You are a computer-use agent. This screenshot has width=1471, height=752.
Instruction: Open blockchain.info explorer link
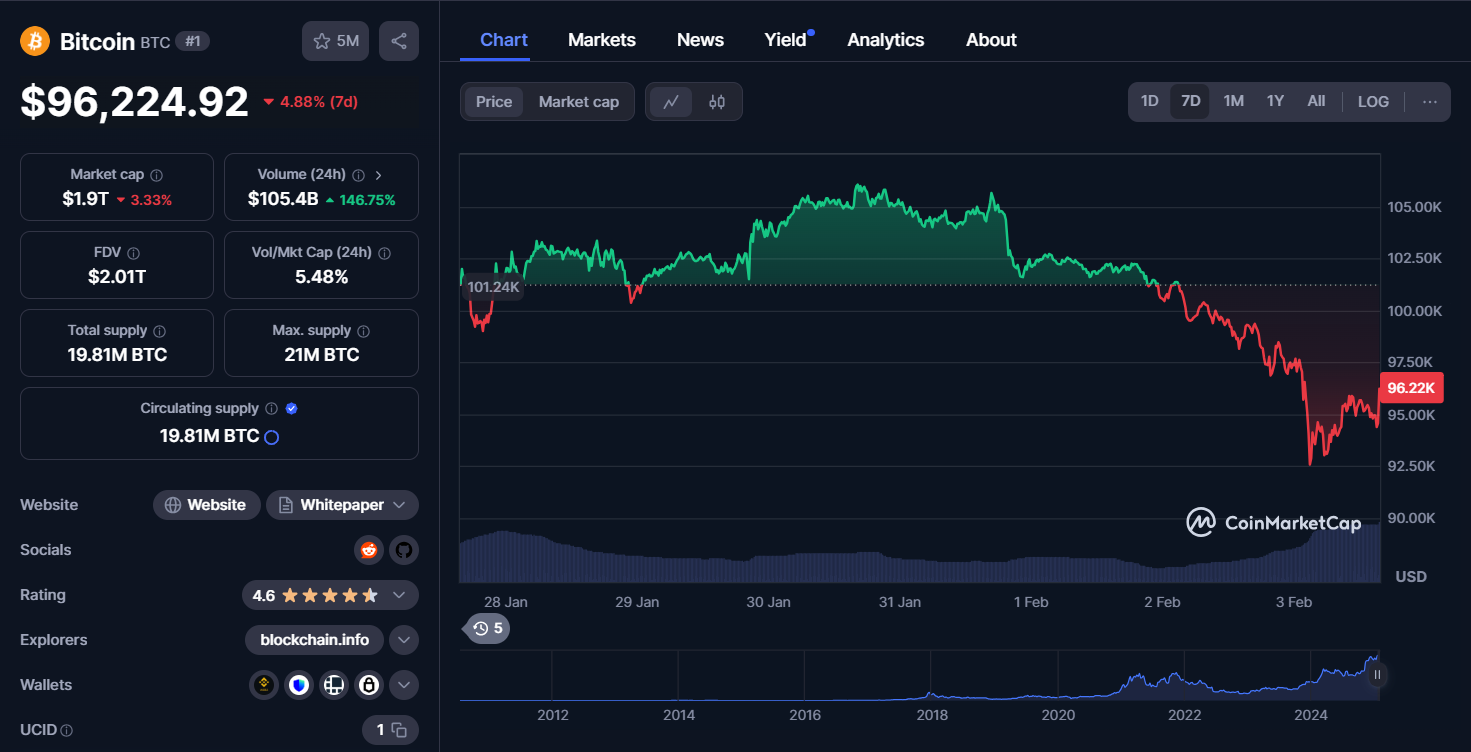click(x=314, y=640)
